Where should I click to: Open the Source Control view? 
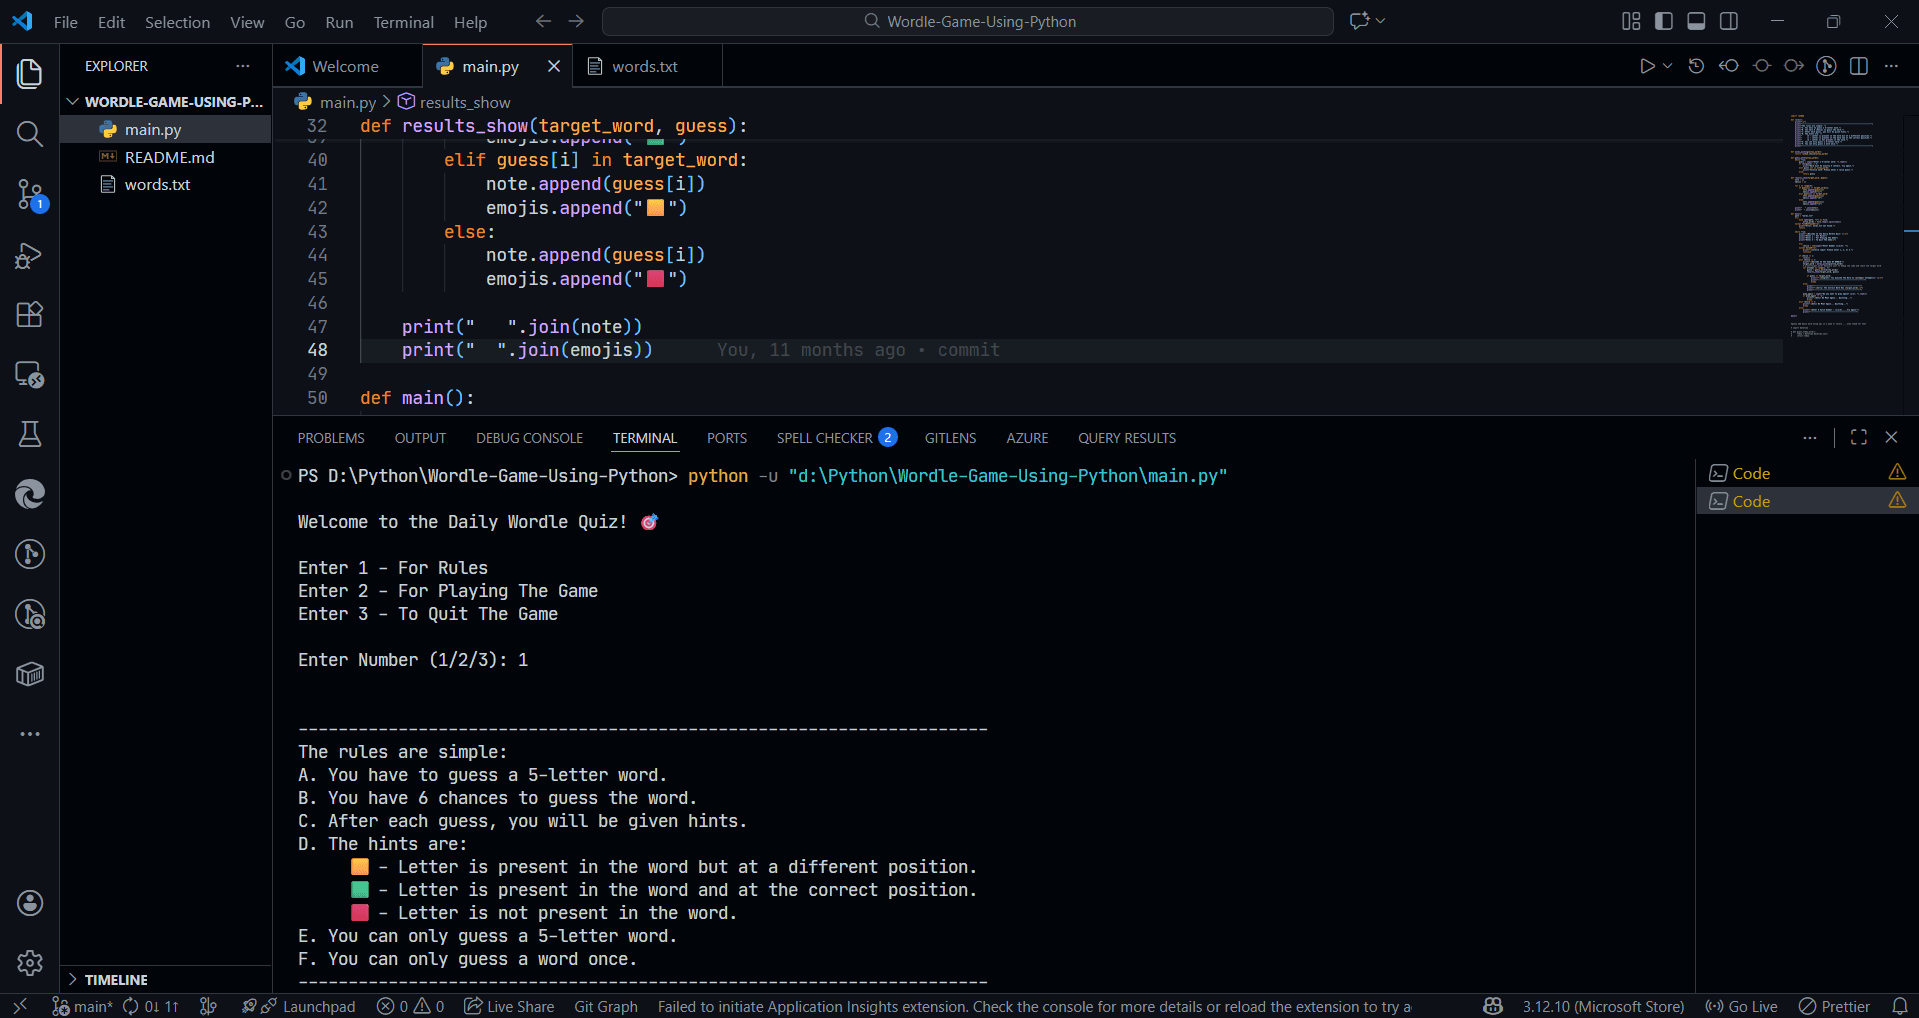29,194
